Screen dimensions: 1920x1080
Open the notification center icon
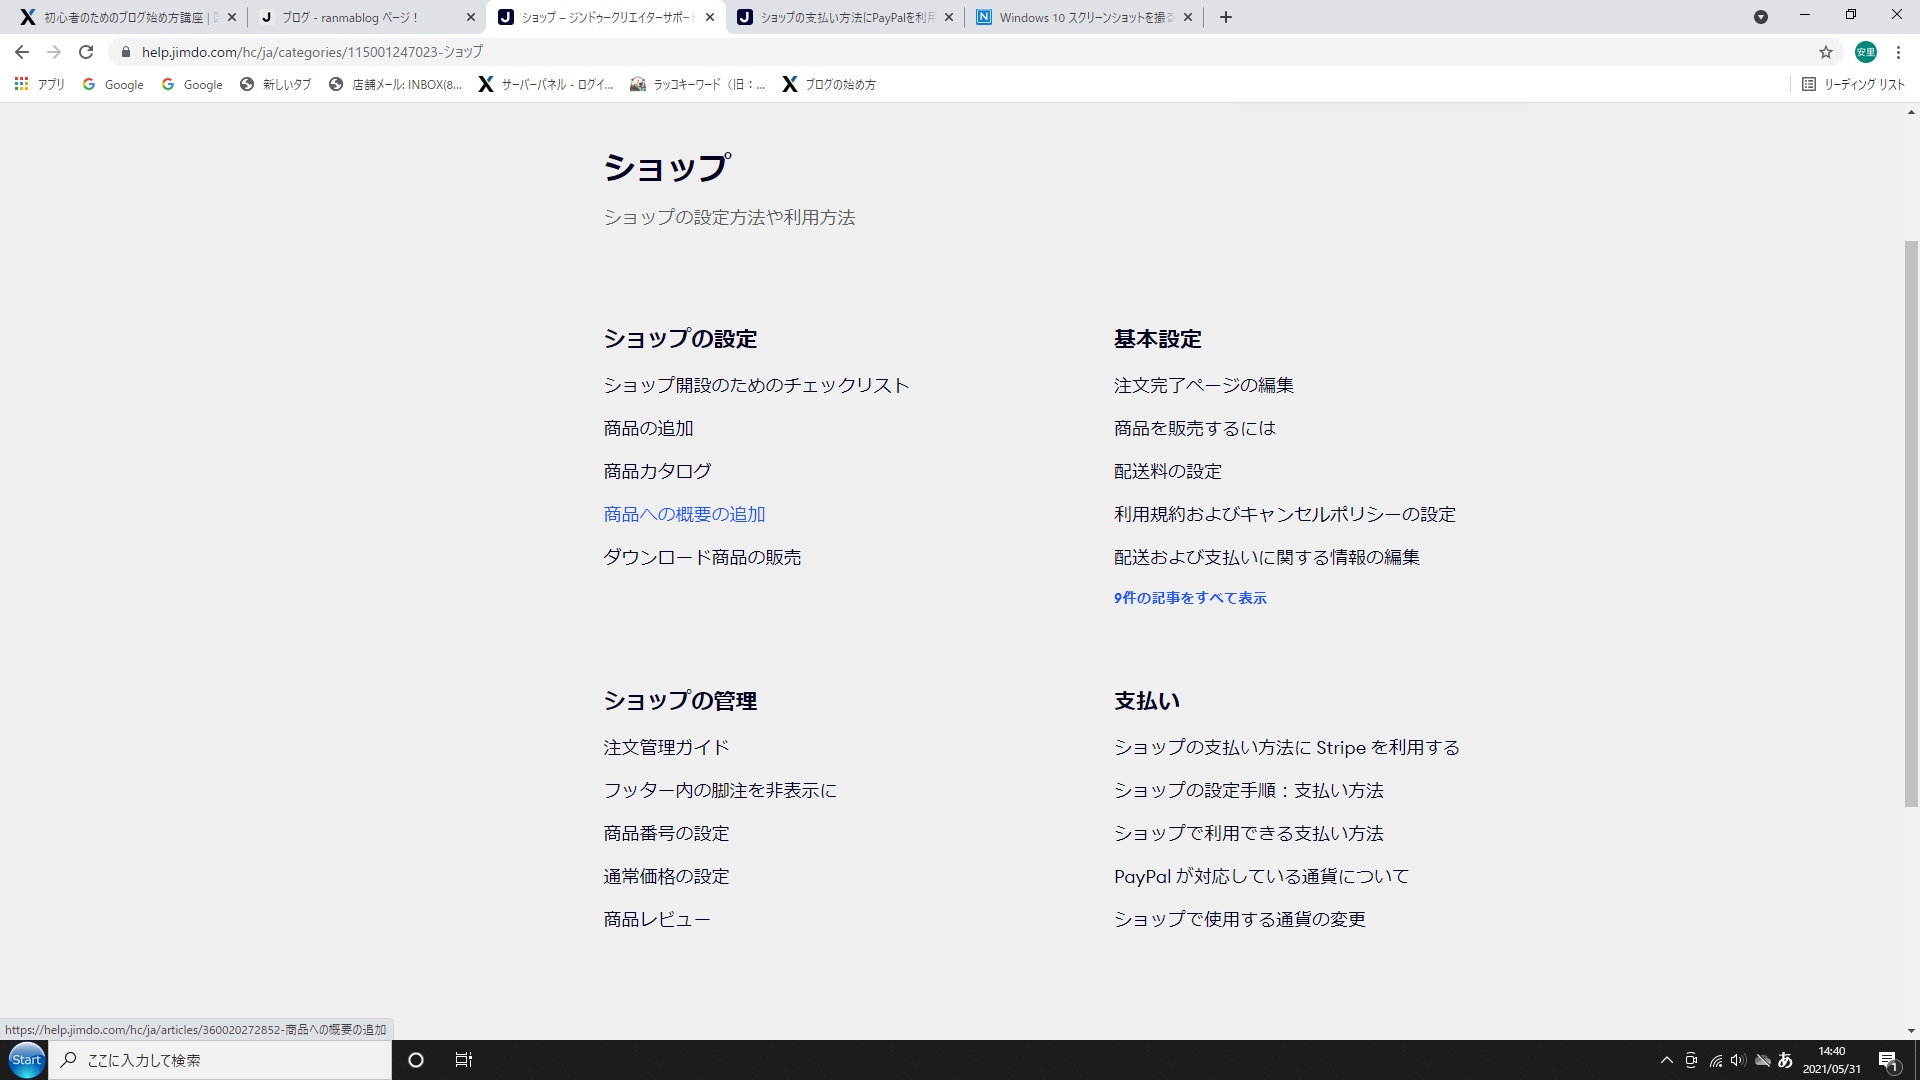1887,1060
